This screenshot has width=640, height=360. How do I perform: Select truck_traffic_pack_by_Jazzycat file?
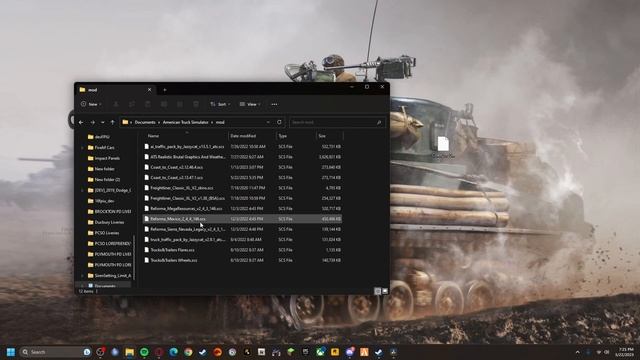click(242, 240)
